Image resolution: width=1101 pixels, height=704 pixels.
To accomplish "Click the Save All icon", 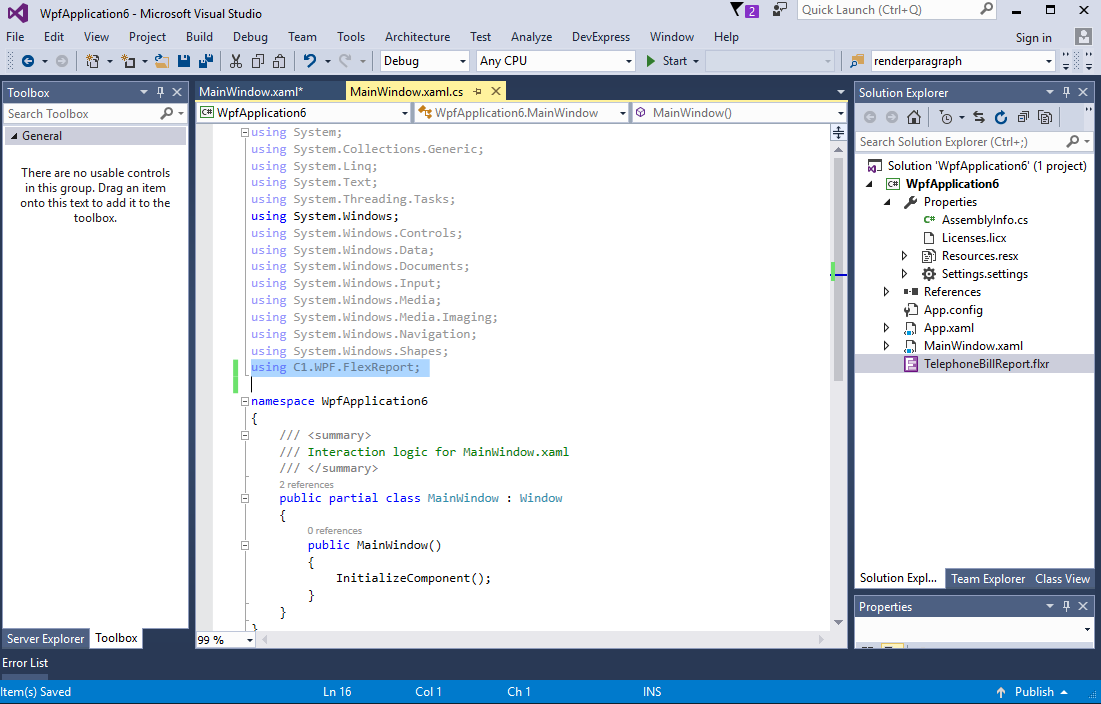I will (206, 61).
